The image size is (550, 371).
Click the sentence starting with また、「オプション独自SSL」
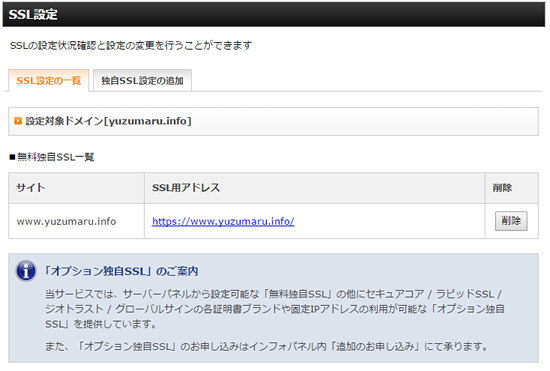tap(267, 346)
